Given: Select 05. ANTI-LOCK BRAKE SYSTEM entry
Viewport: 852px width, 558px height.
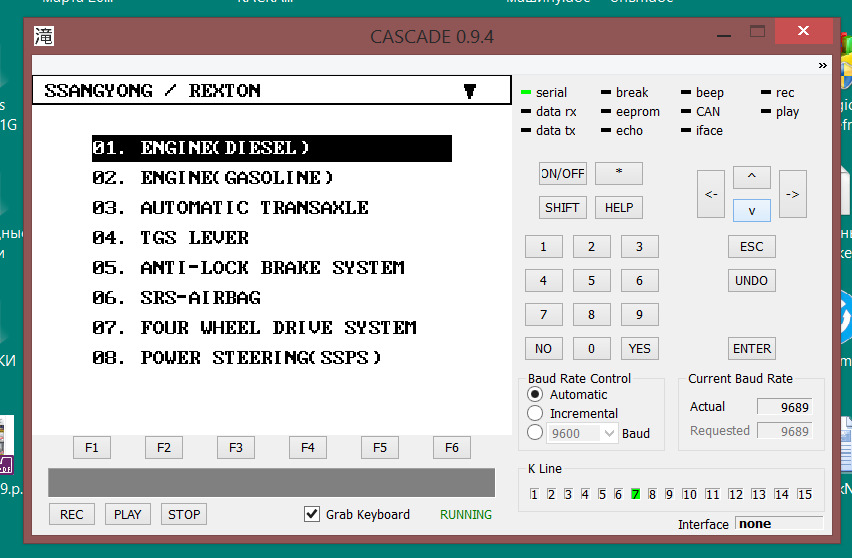Looking at the screenshot, I should pyautogui.click(x=248, y=268).
